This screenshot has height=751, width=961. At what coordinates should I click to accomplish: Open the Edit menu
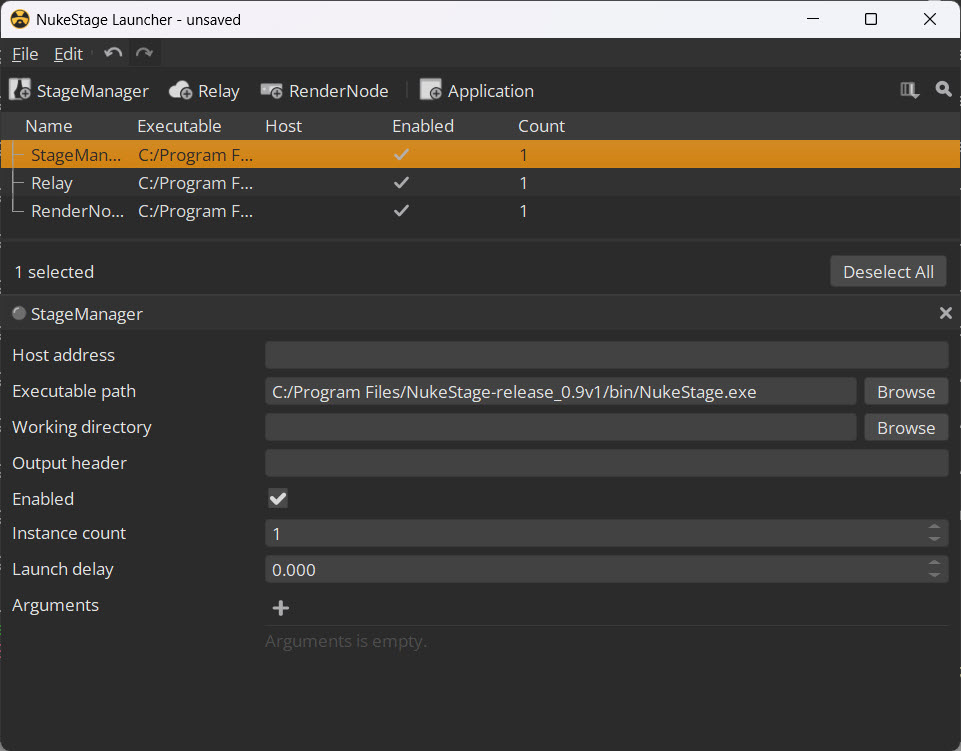[x=68, y=54]
